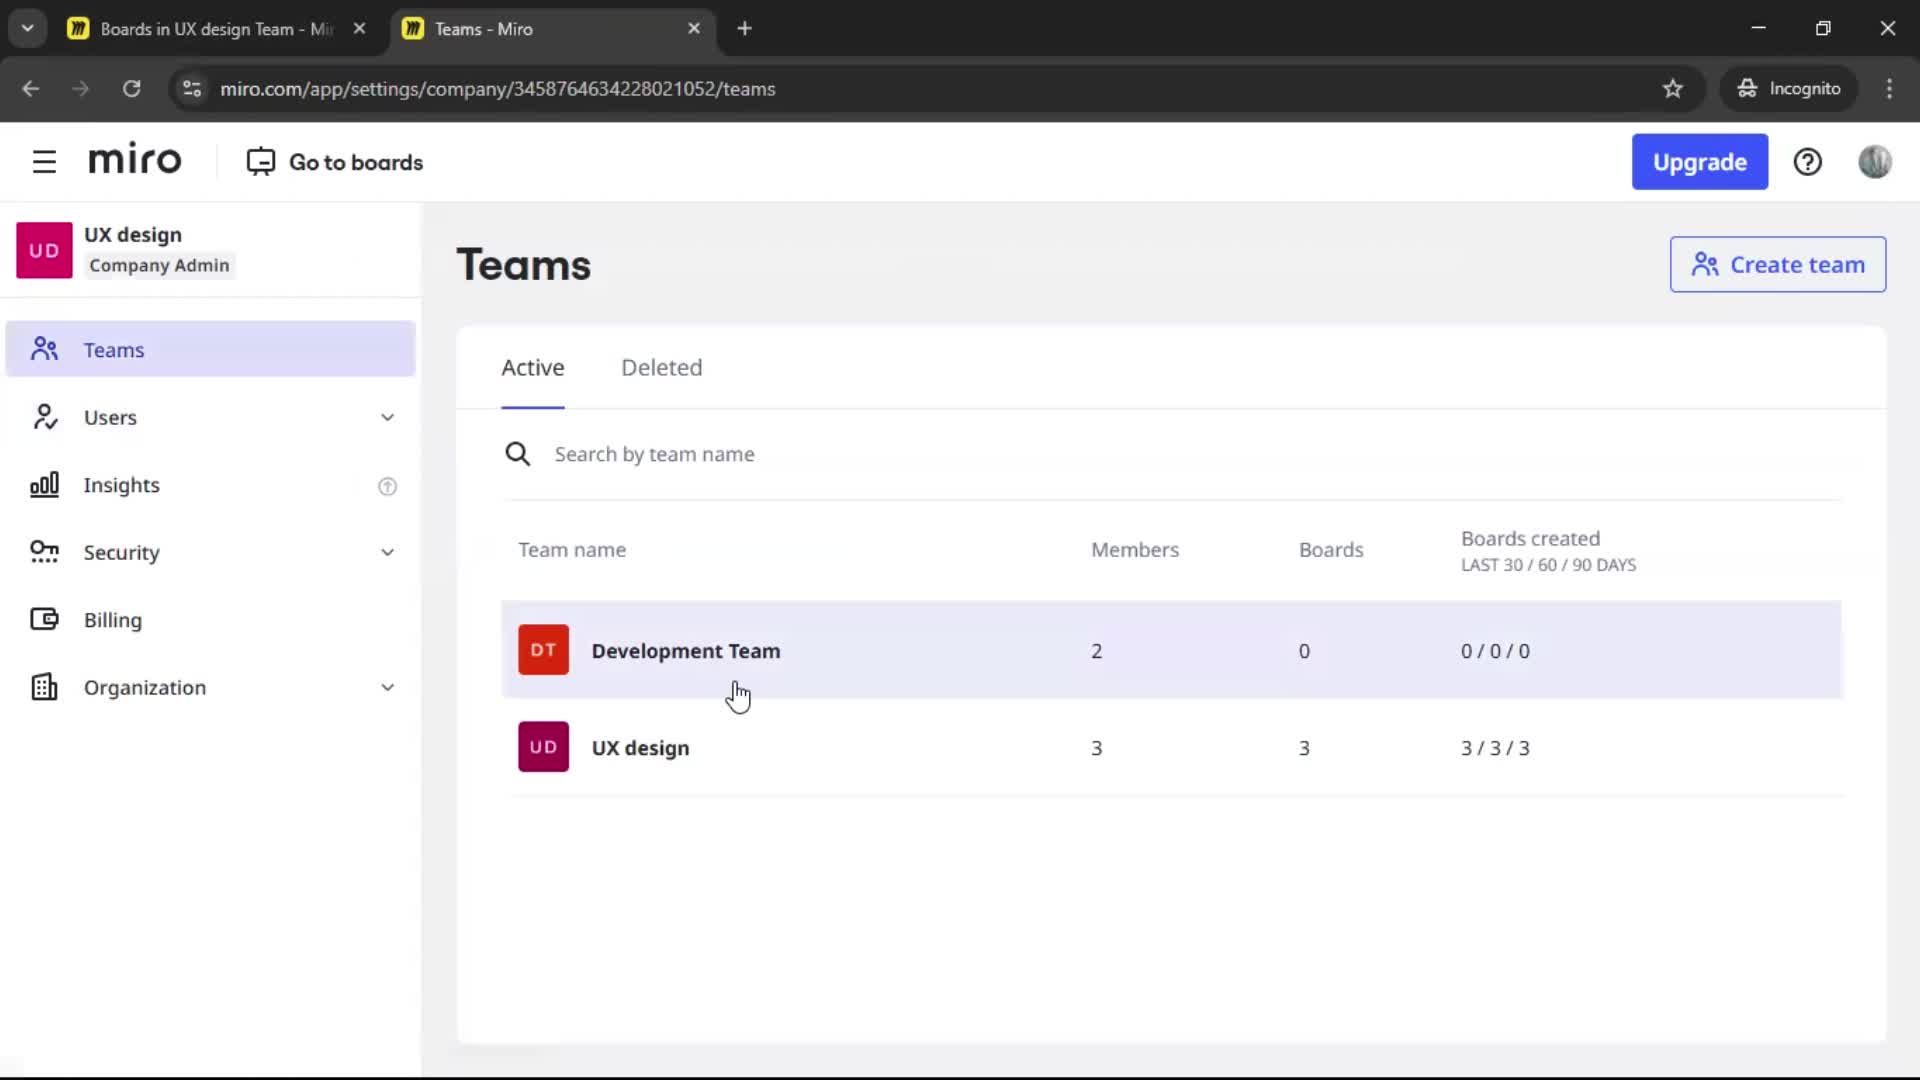This screenshot has width=1920, height=1080.
Task: Open Insights in the sidebar
Action: click(x=210, y=485)
